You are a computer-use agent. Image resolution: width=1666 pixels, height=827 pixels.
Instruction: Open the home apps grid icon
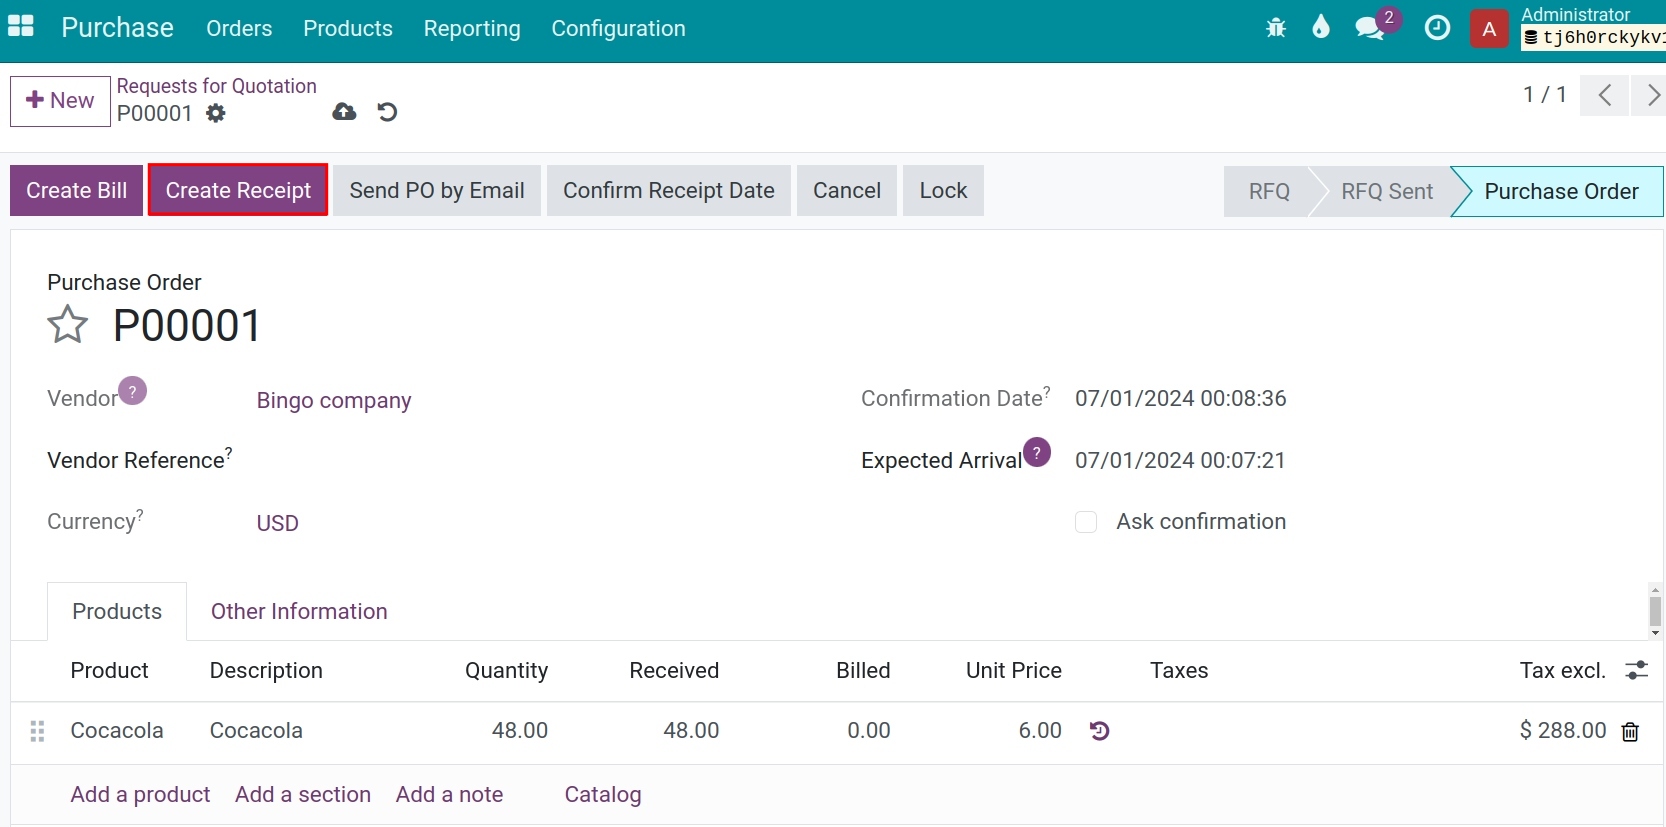(21, 27)
